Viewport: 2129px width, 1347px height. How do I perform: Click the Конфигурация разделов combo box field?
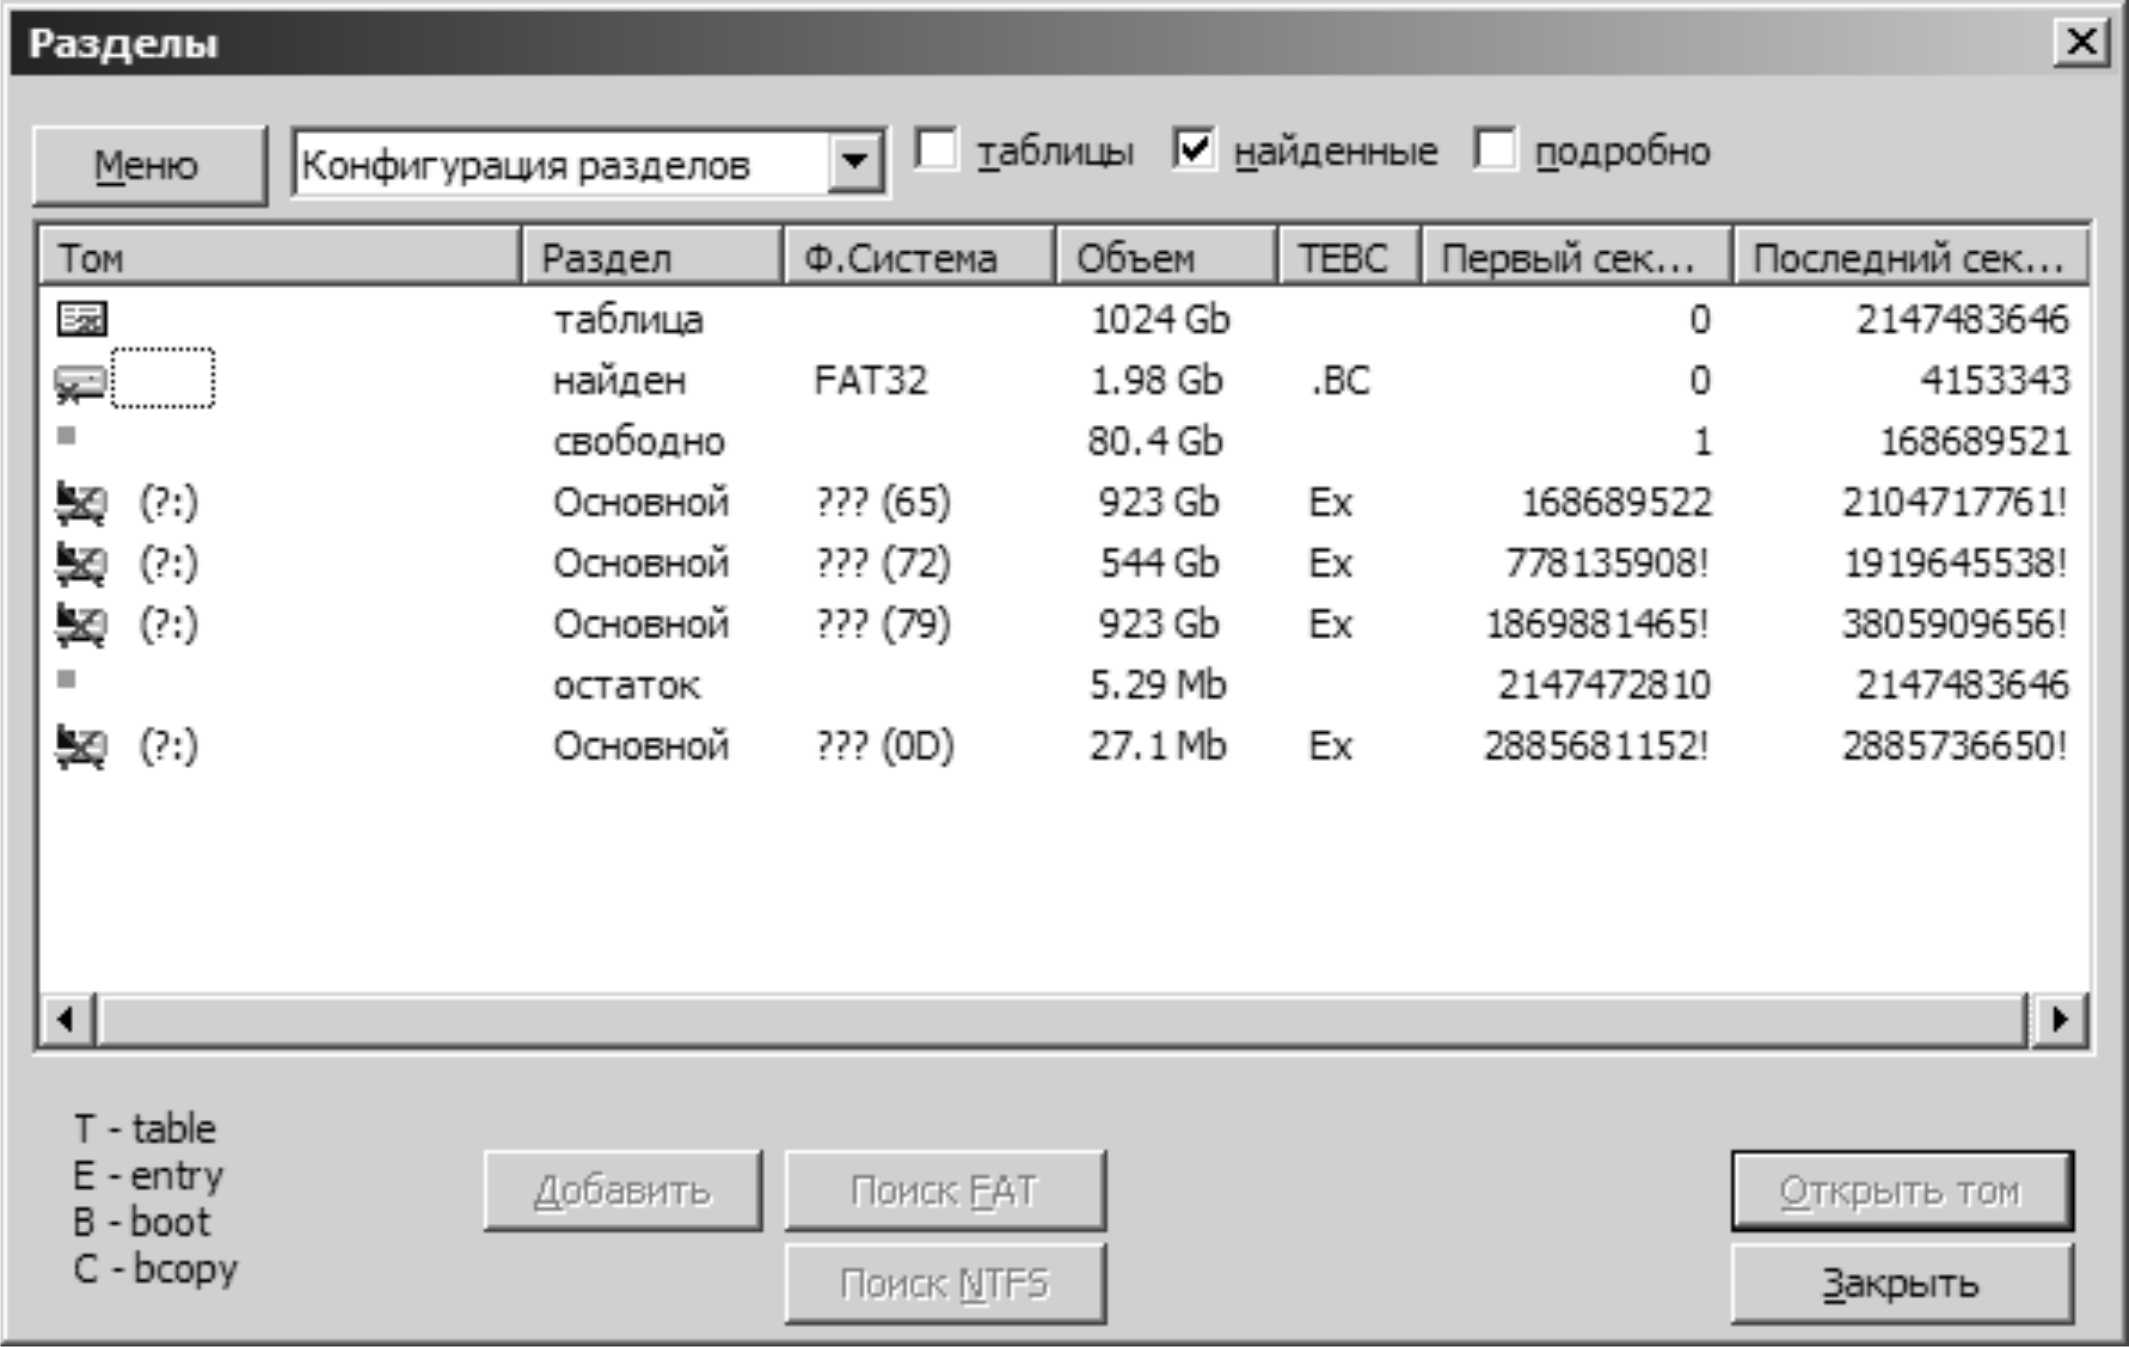pos(560,164)
